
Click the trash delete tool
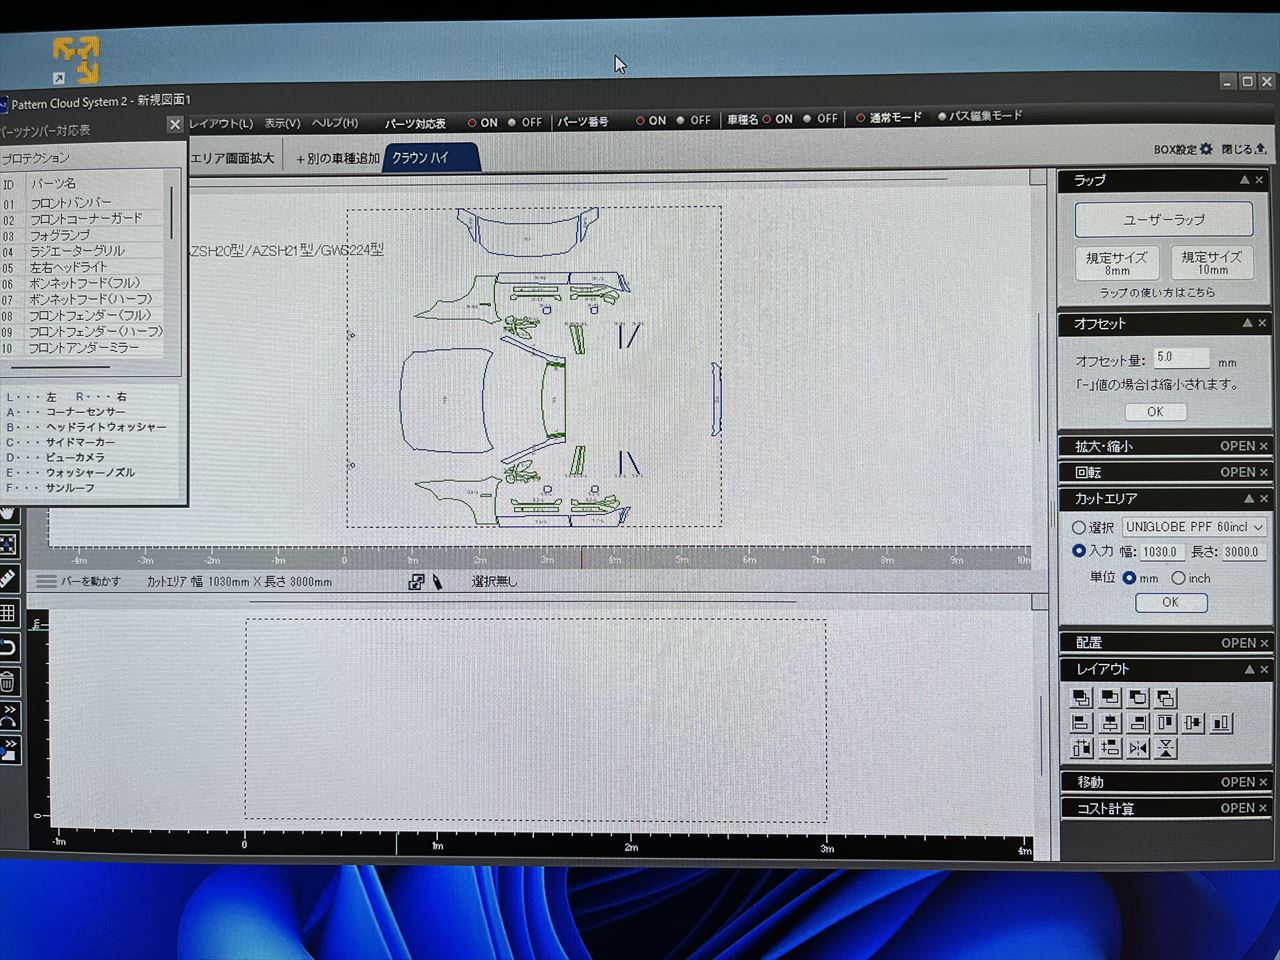pos(8,682)
